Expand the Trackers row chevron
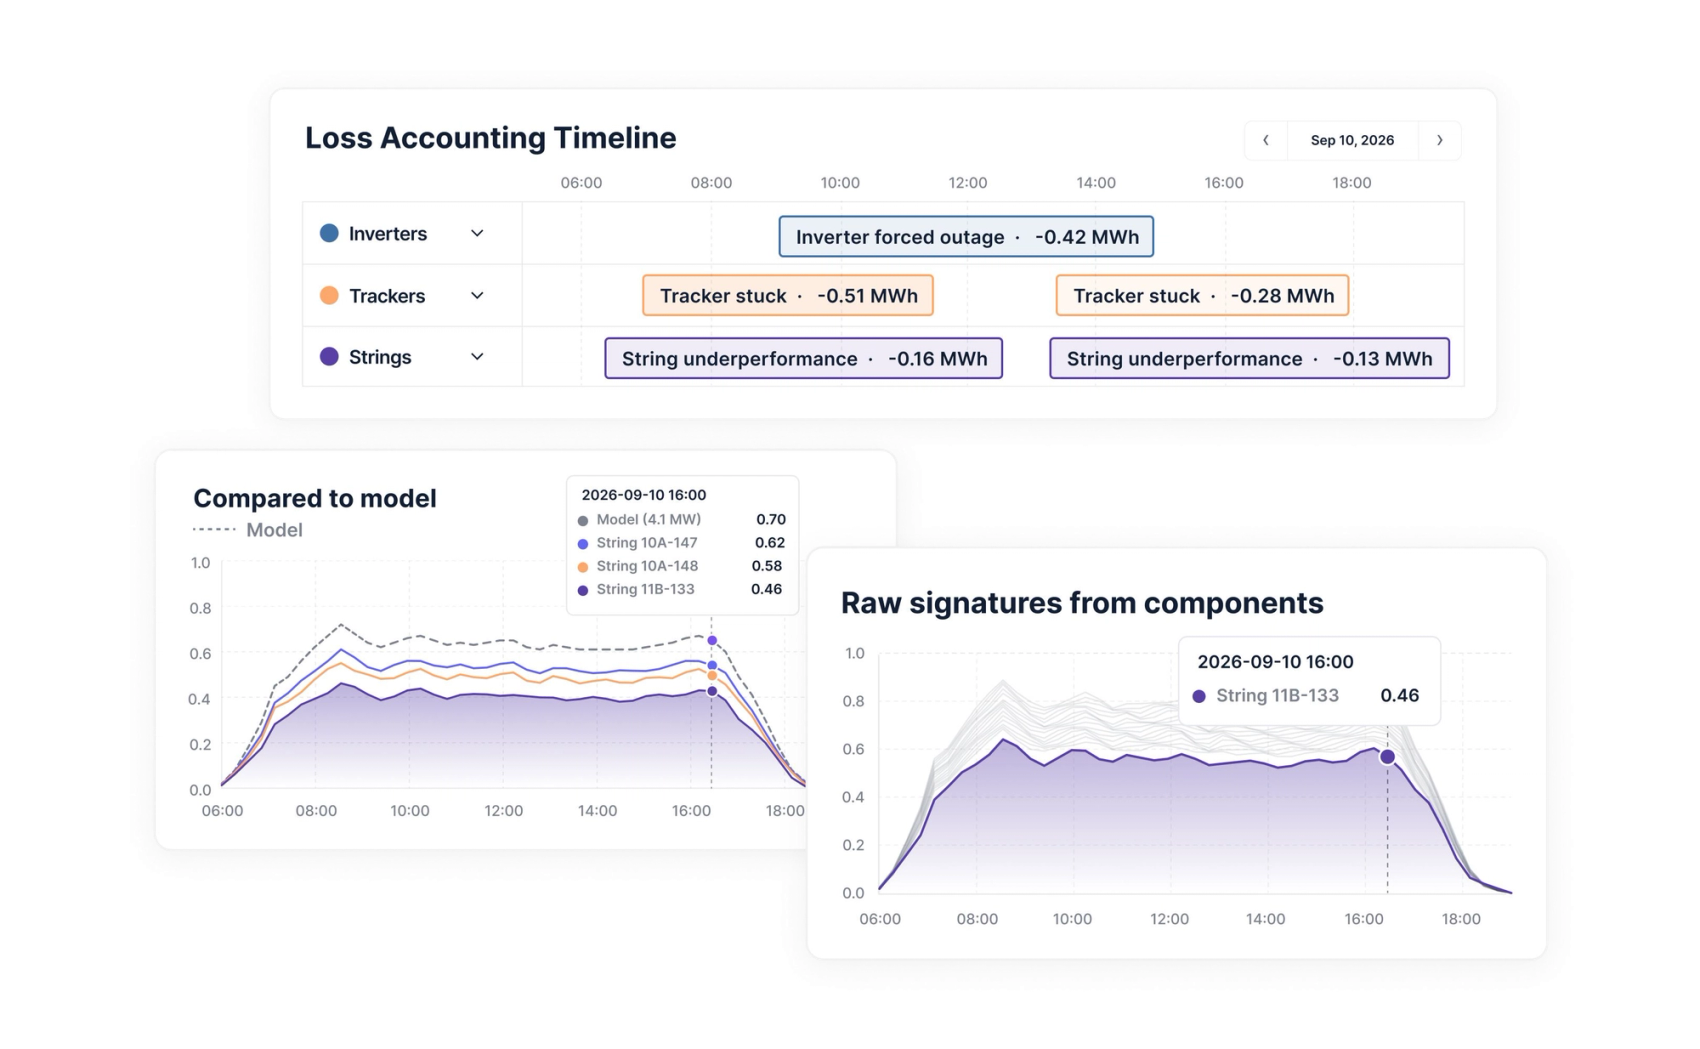Screen dimensions: 1700x1049 (477, 296)
